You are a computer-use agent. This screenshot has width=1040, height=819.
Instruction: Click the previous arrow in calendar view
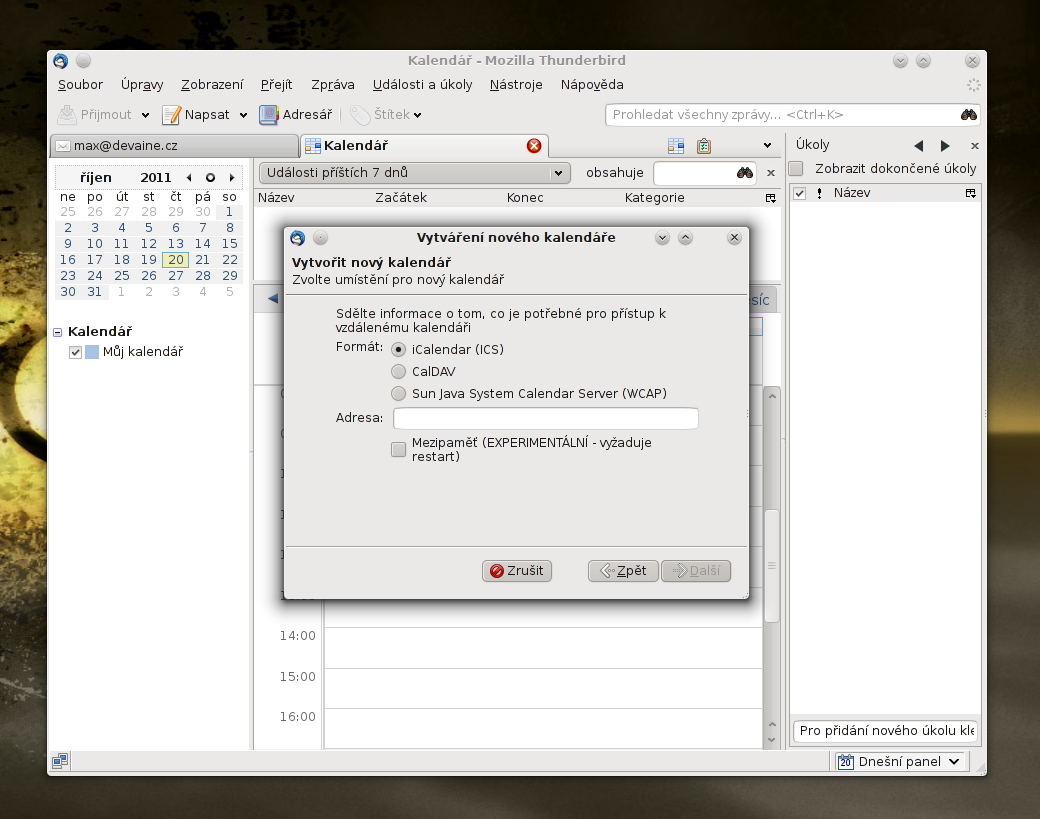click(273, 299)
